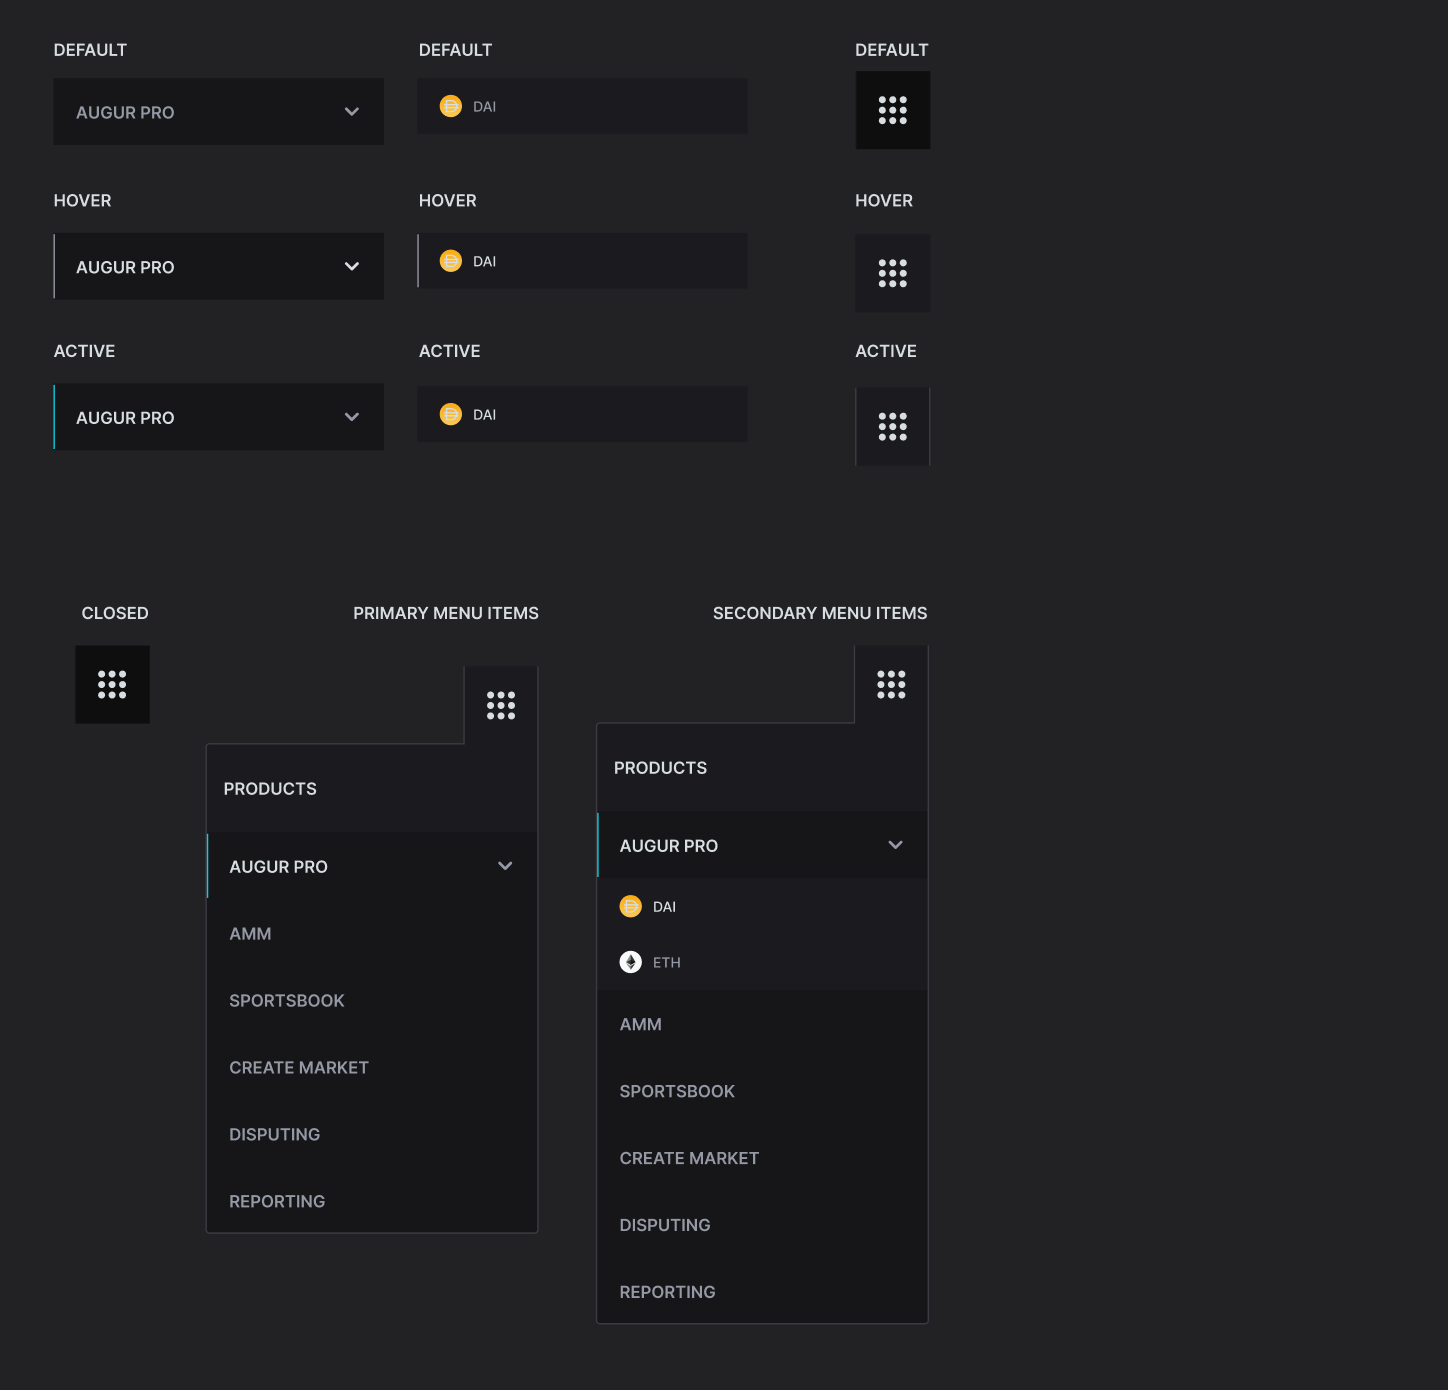The width and height of the screenshot is (1448, 1390).
Task: Click the DAI coin icon in the DEFAULT example
Action: [x=451, y=106]
